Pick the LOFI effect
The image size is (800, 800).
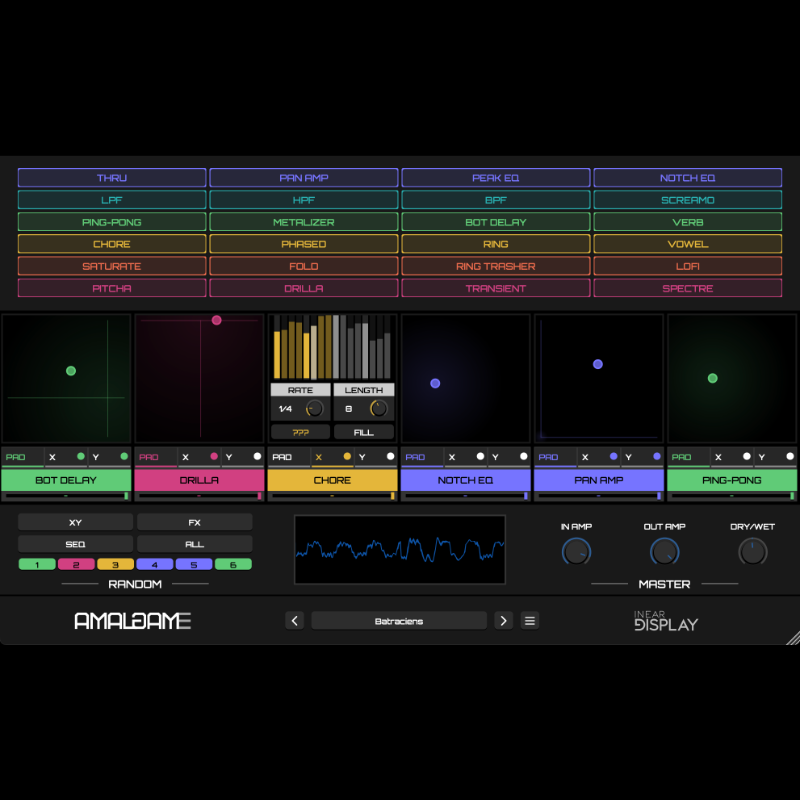click(x=687, y=266)
